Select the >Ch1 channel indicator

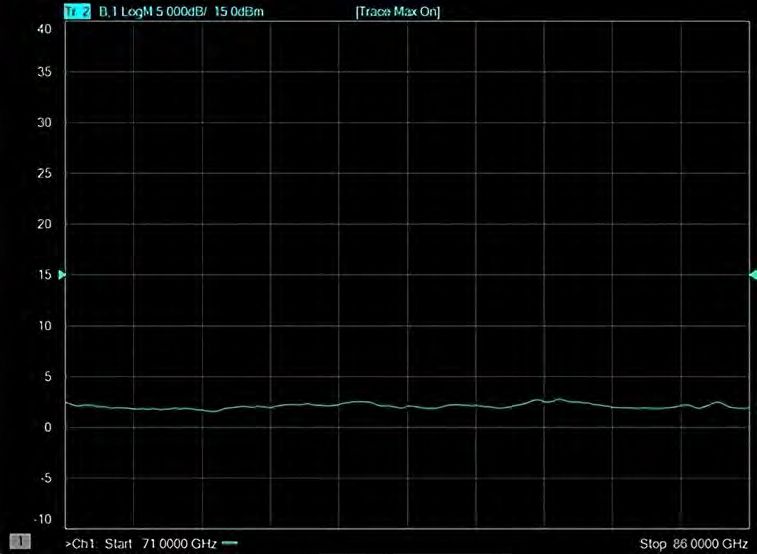point(80,543)
